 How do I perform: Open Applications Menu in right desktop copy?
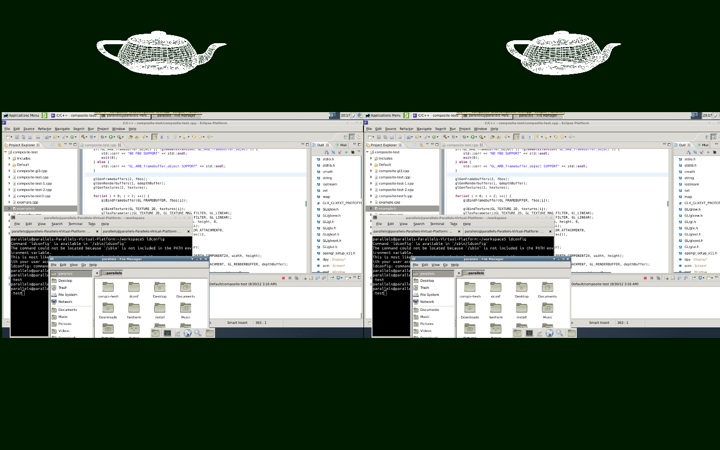[x=383, y=116]
